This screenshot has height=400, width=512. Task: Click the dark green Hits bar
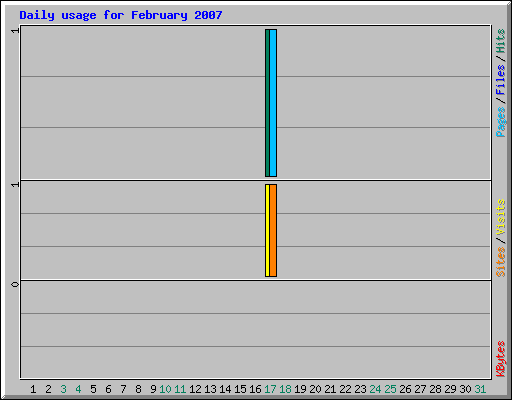click(x=267, y=103)
